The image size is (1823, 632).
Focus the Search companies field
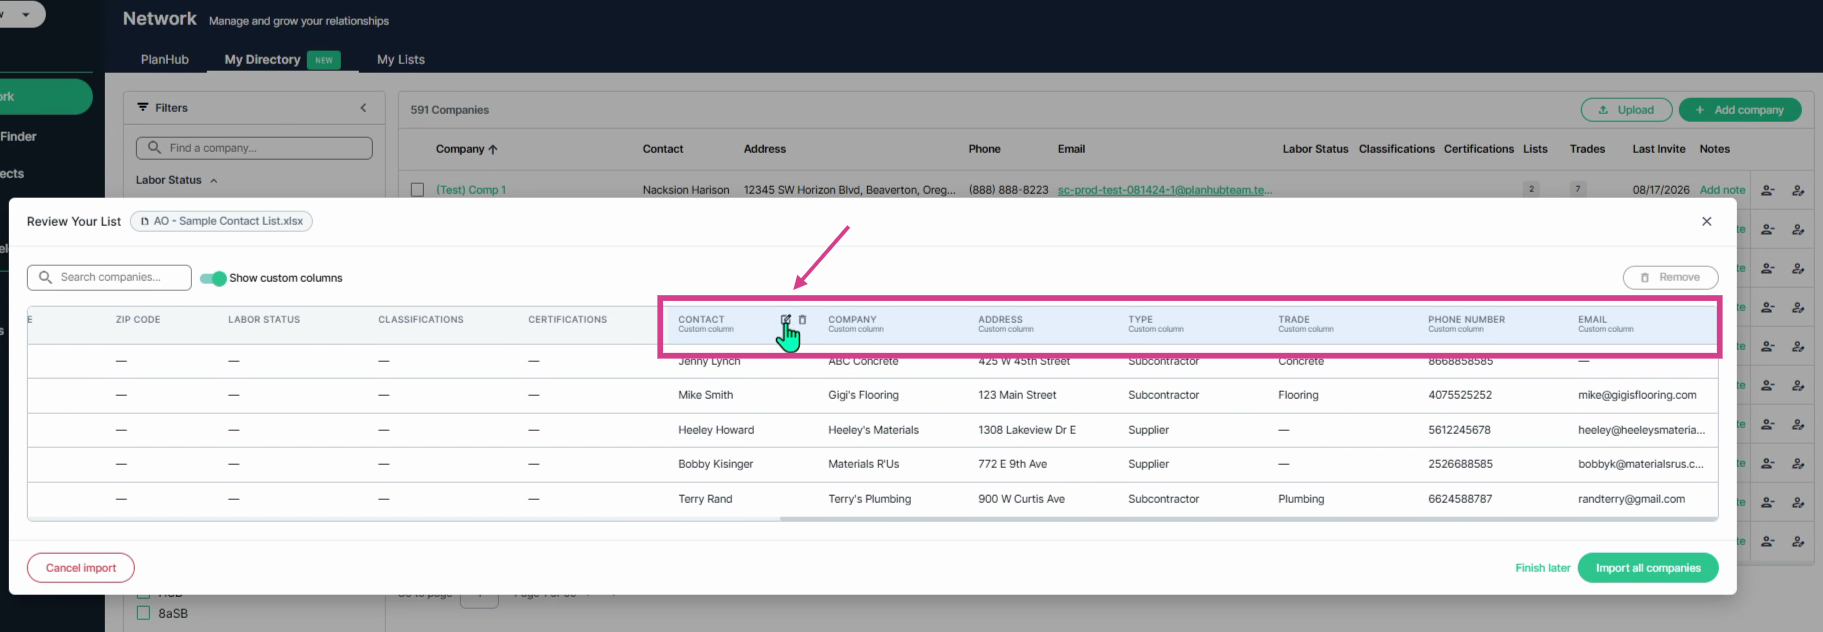click(x=109, y=277)
